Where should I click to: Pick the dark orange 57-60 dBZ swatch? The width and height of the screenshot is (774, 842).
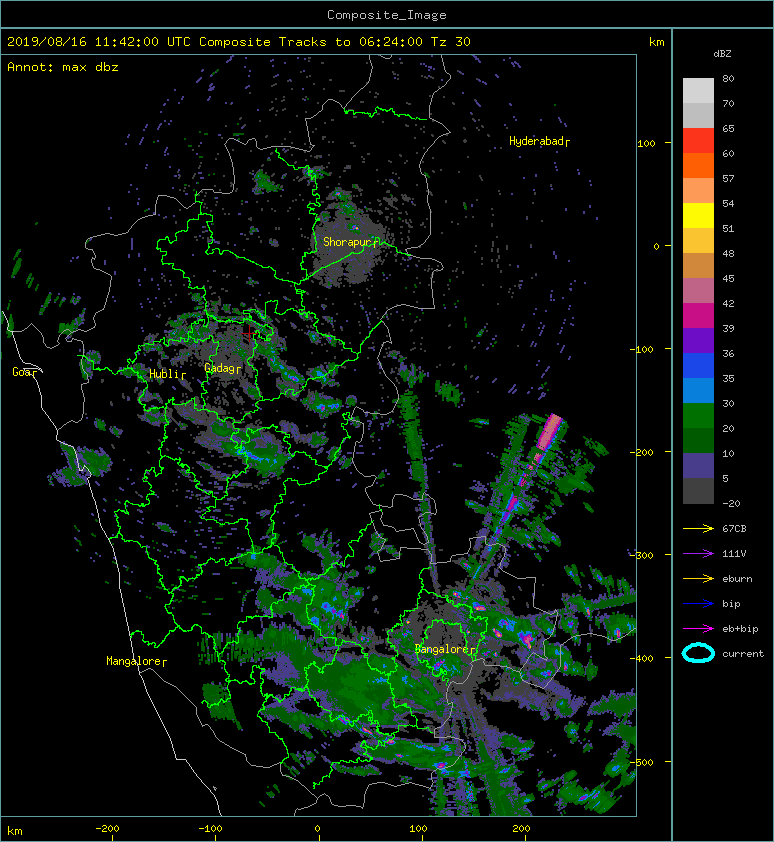(x=698, y=165)
